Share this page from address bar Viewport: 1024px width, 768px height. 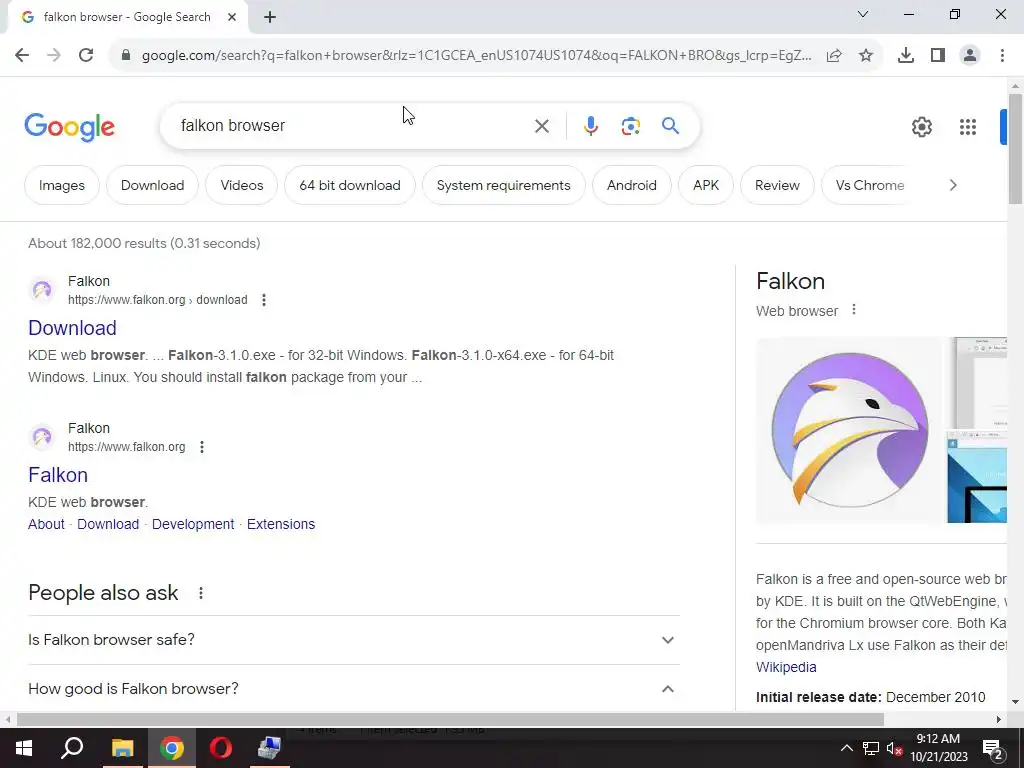(834, 56)
